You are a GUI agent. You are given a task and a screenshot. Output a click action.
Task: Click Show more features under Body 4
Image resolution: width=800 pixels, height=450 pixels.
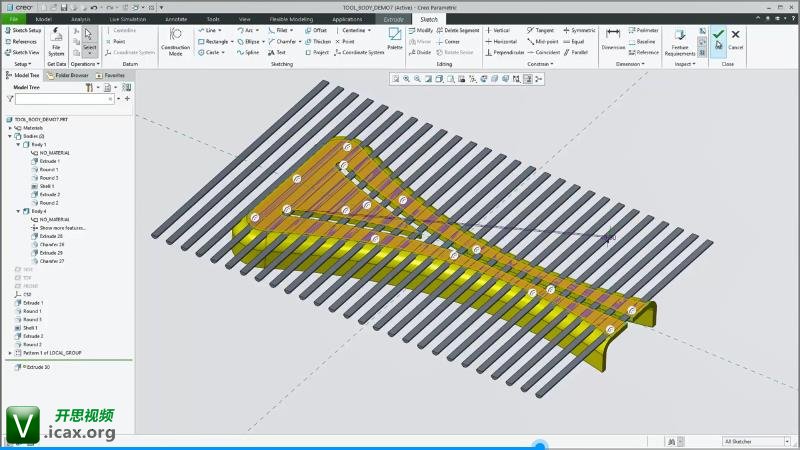(x=60, y=228)
